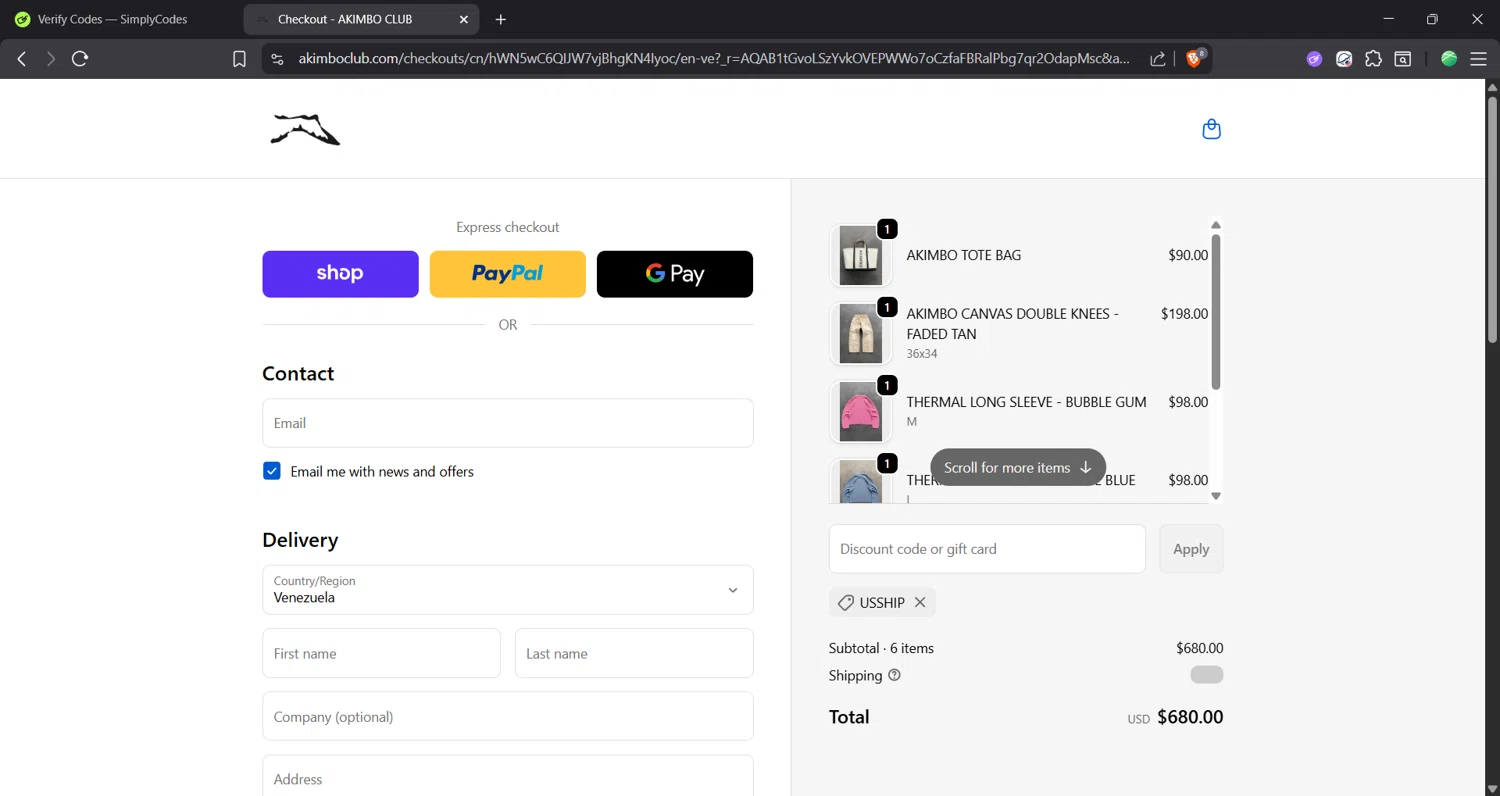
Task: Pay with PayPal button
Action: point(507,274)
